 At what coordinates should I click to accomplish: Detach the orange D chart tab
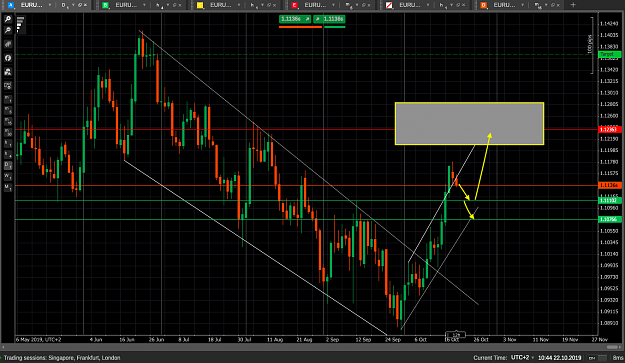(x=553, y=5)
